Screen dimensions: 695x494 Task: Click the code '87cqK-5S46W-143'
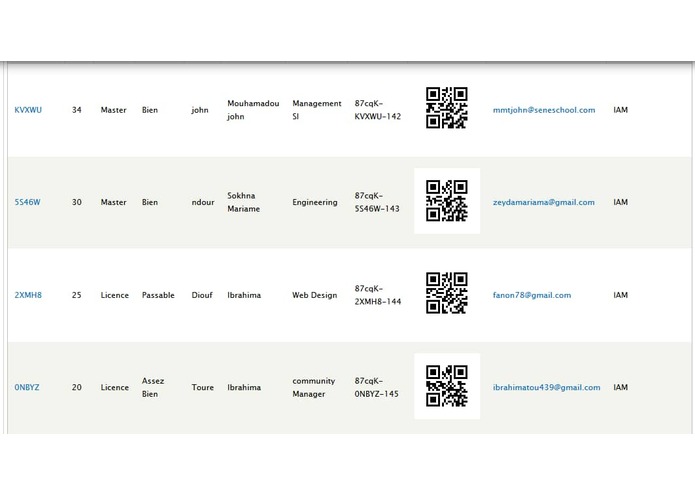pyautogui.click(x=377, y=202)
